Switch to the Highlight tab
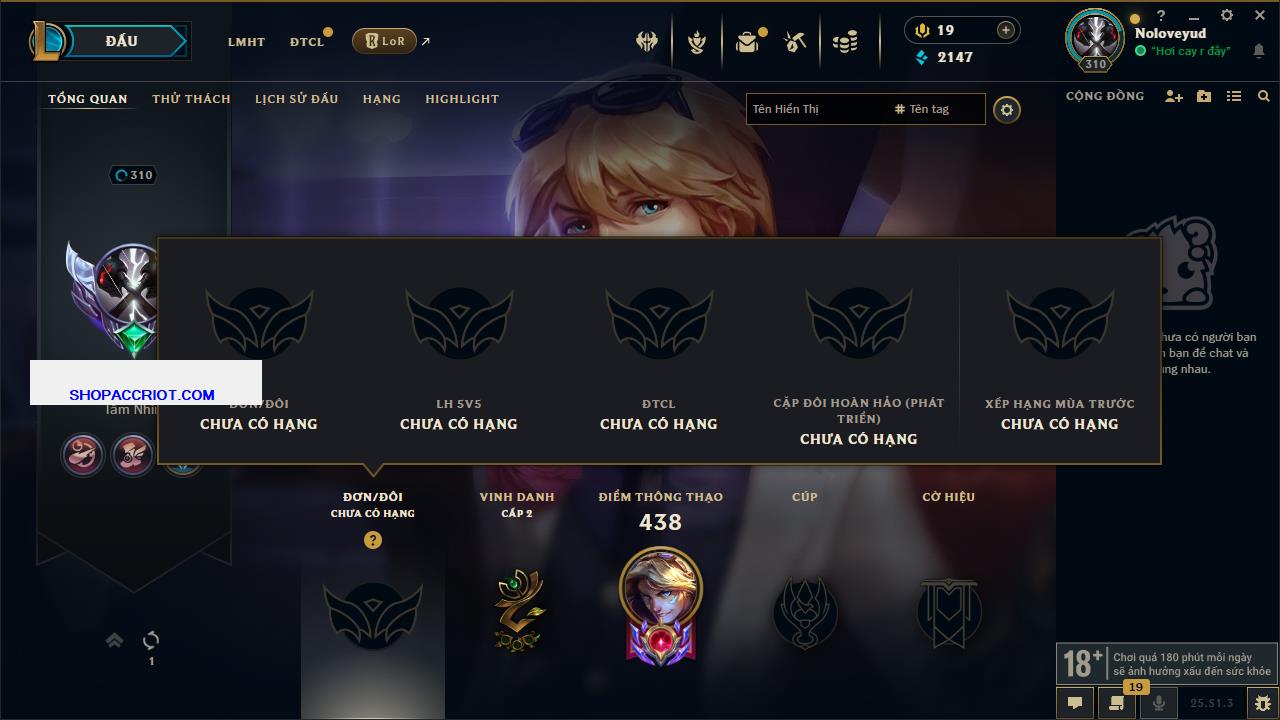Viewport: 1280px width, 720px height. click(x=462, y=99)
